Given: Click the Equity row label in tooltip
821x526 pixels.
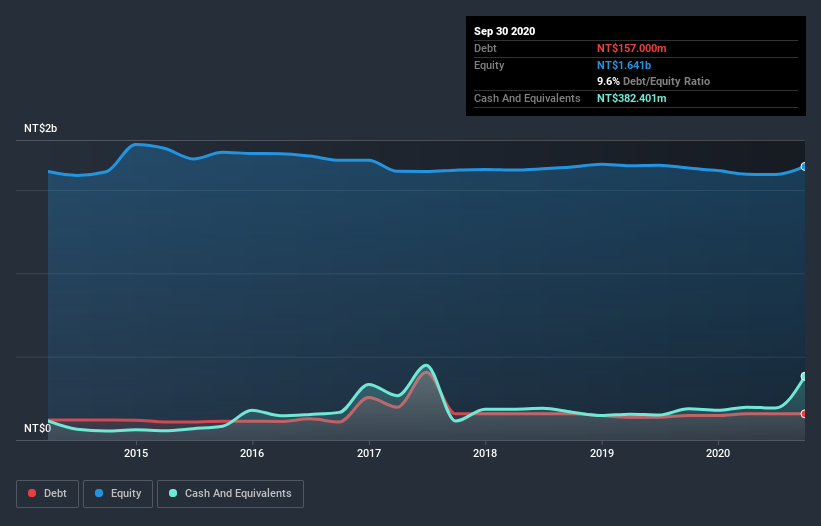Looking at the screenshot, I should (x=489, y=65).
